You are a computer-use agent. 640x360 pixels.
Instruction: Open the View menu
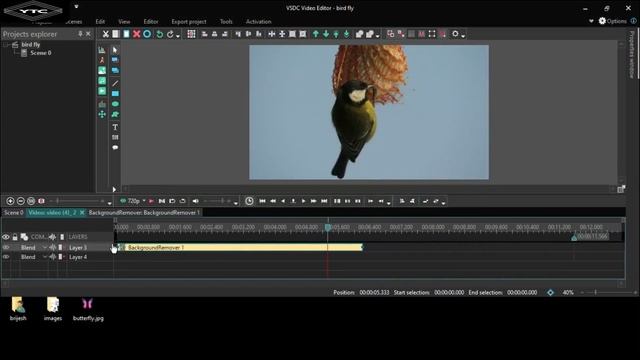point(124,22)
